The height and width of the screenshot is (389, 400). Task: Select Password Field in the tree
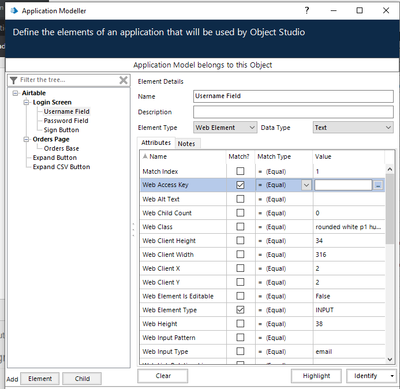tap(66, 121)
